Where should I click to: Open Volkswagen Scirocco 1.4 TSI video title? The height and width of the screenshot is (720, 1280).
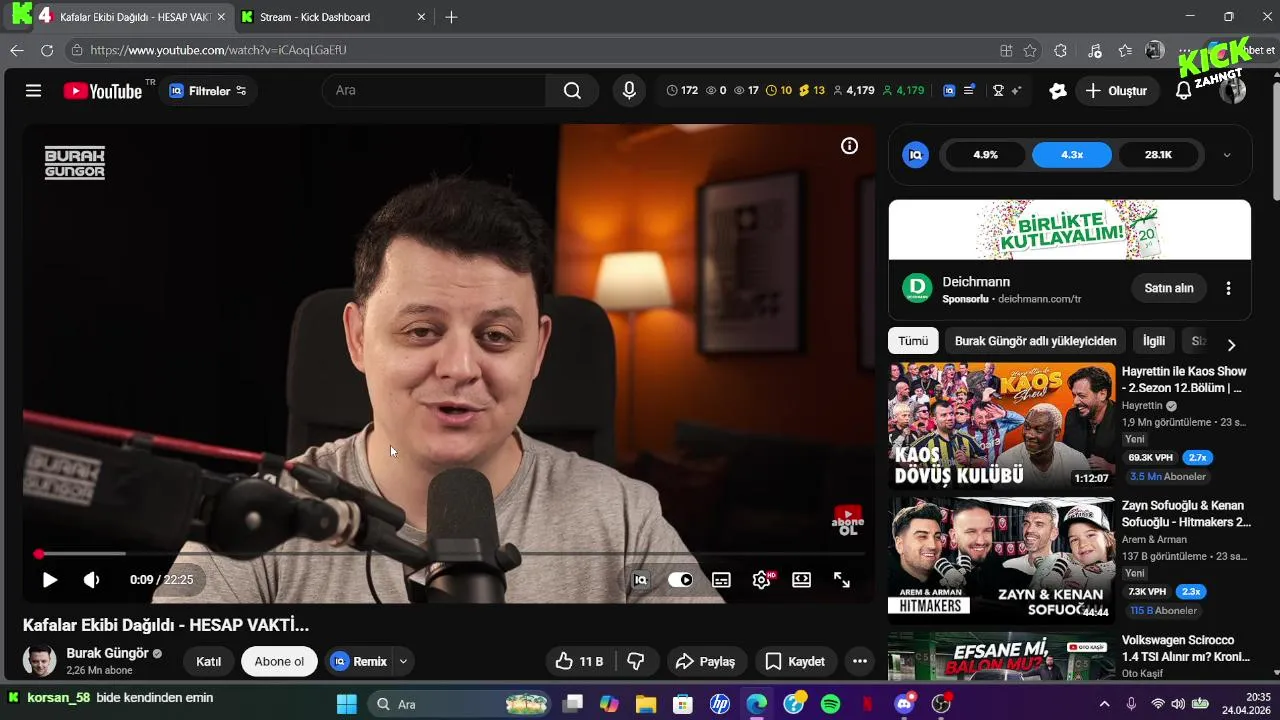point(1186,648)
